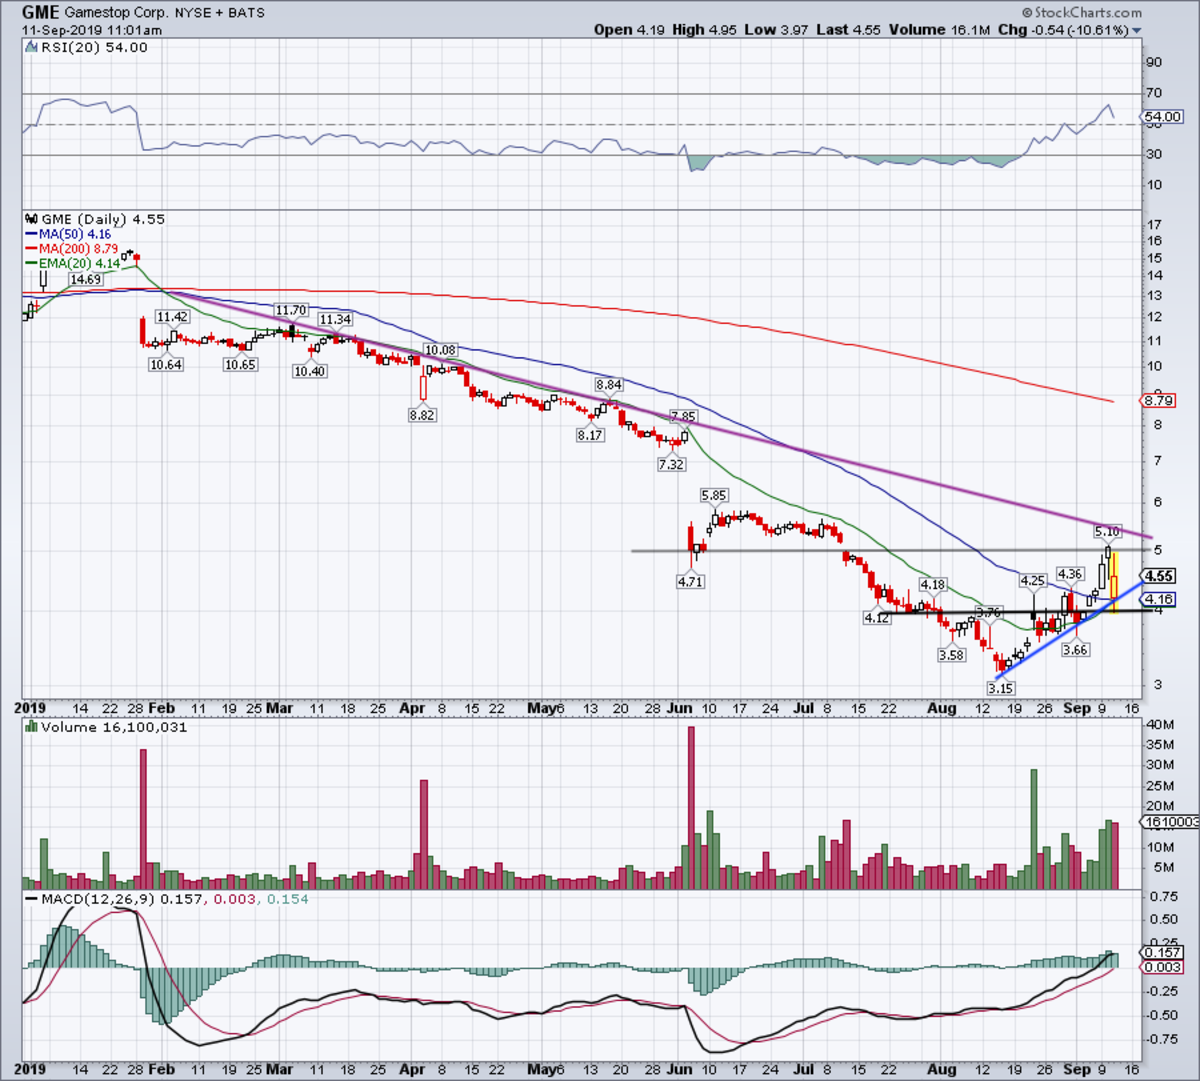Screen dimensions: 1200x1081
Task: Click the 4.18 price annotation
Action: [x=933, y=584]
